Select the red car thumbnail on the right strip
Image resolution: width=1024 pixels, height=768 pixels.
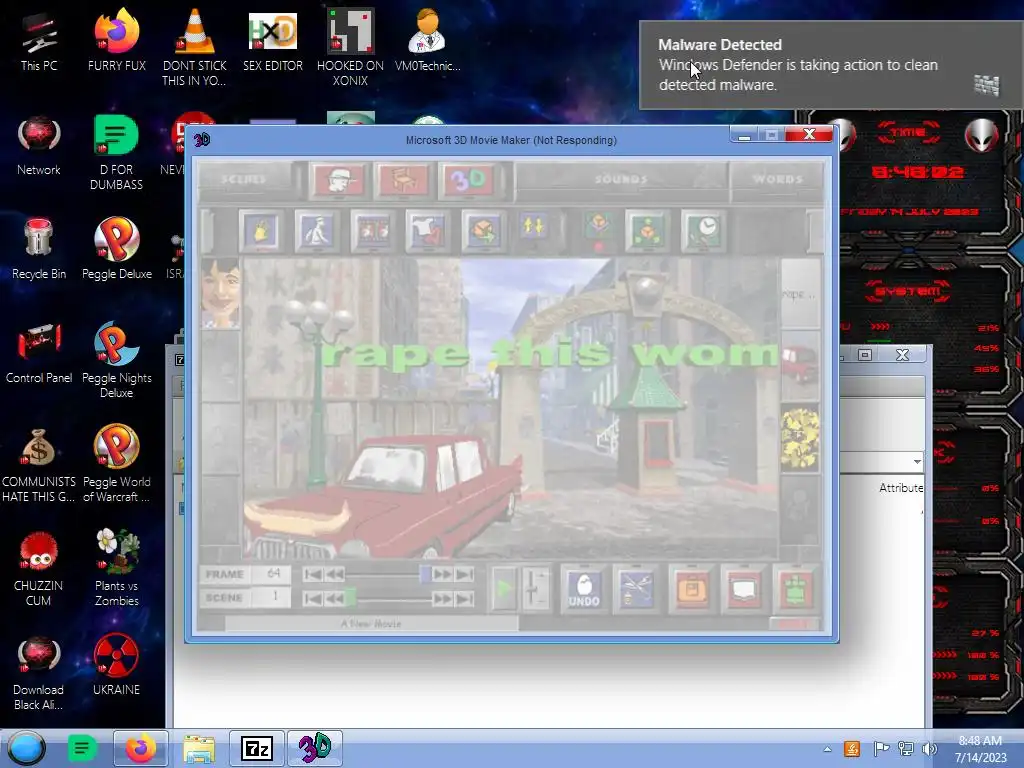click(800, 364)
